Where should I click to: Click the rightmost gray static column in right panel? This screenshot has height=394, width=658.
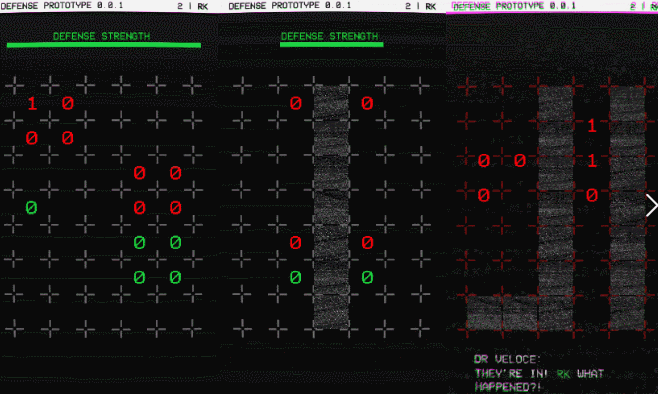(x=627, y=208)
